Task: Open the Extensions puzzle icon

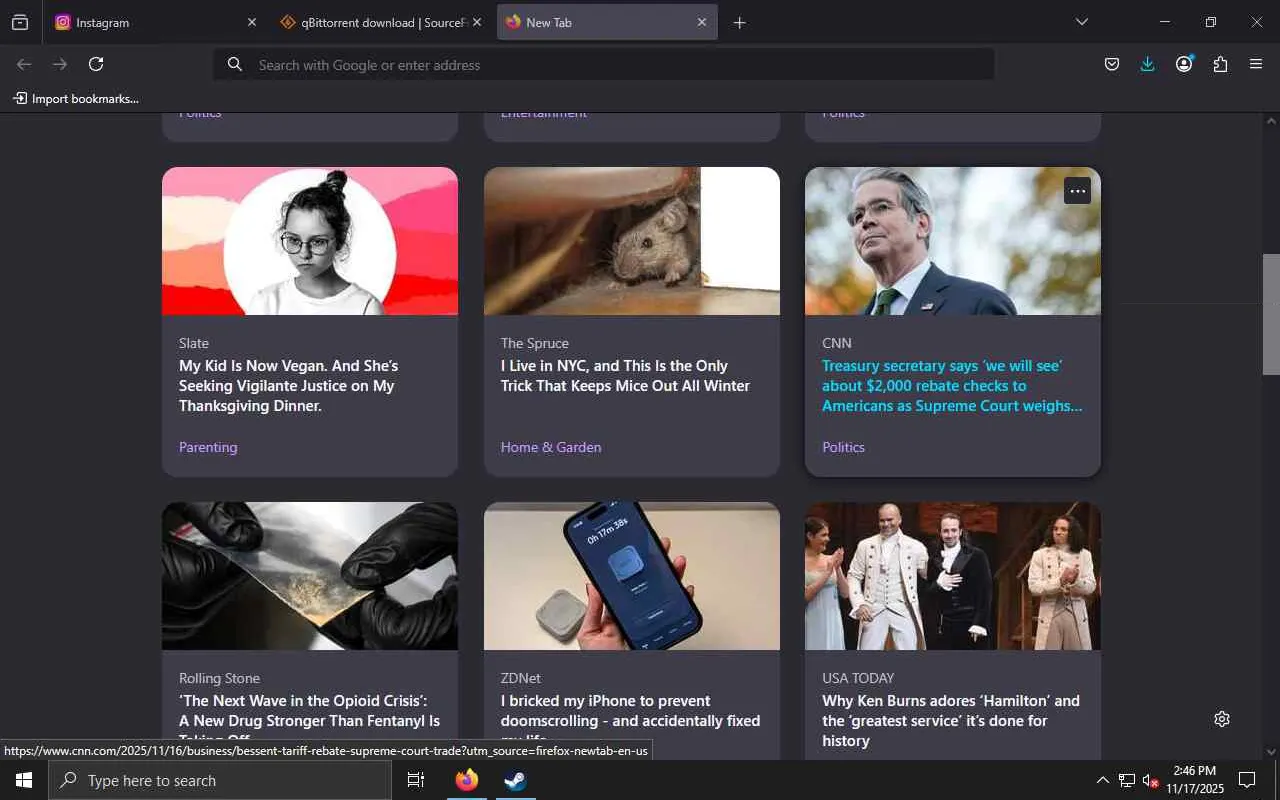Action: click(1220, 64)
